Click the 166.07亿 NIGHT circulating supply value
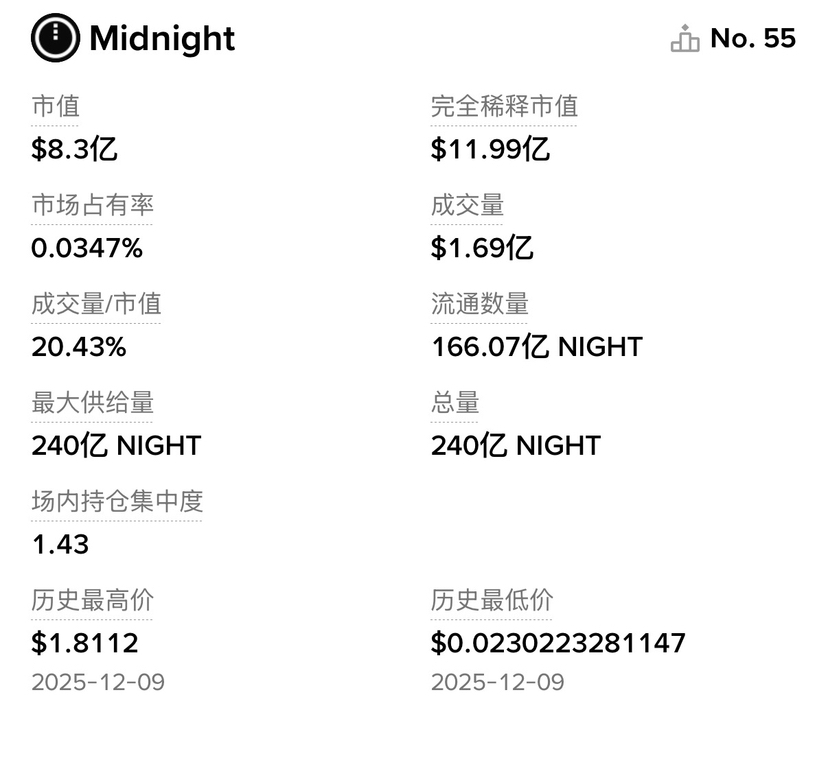 [536, 347]
